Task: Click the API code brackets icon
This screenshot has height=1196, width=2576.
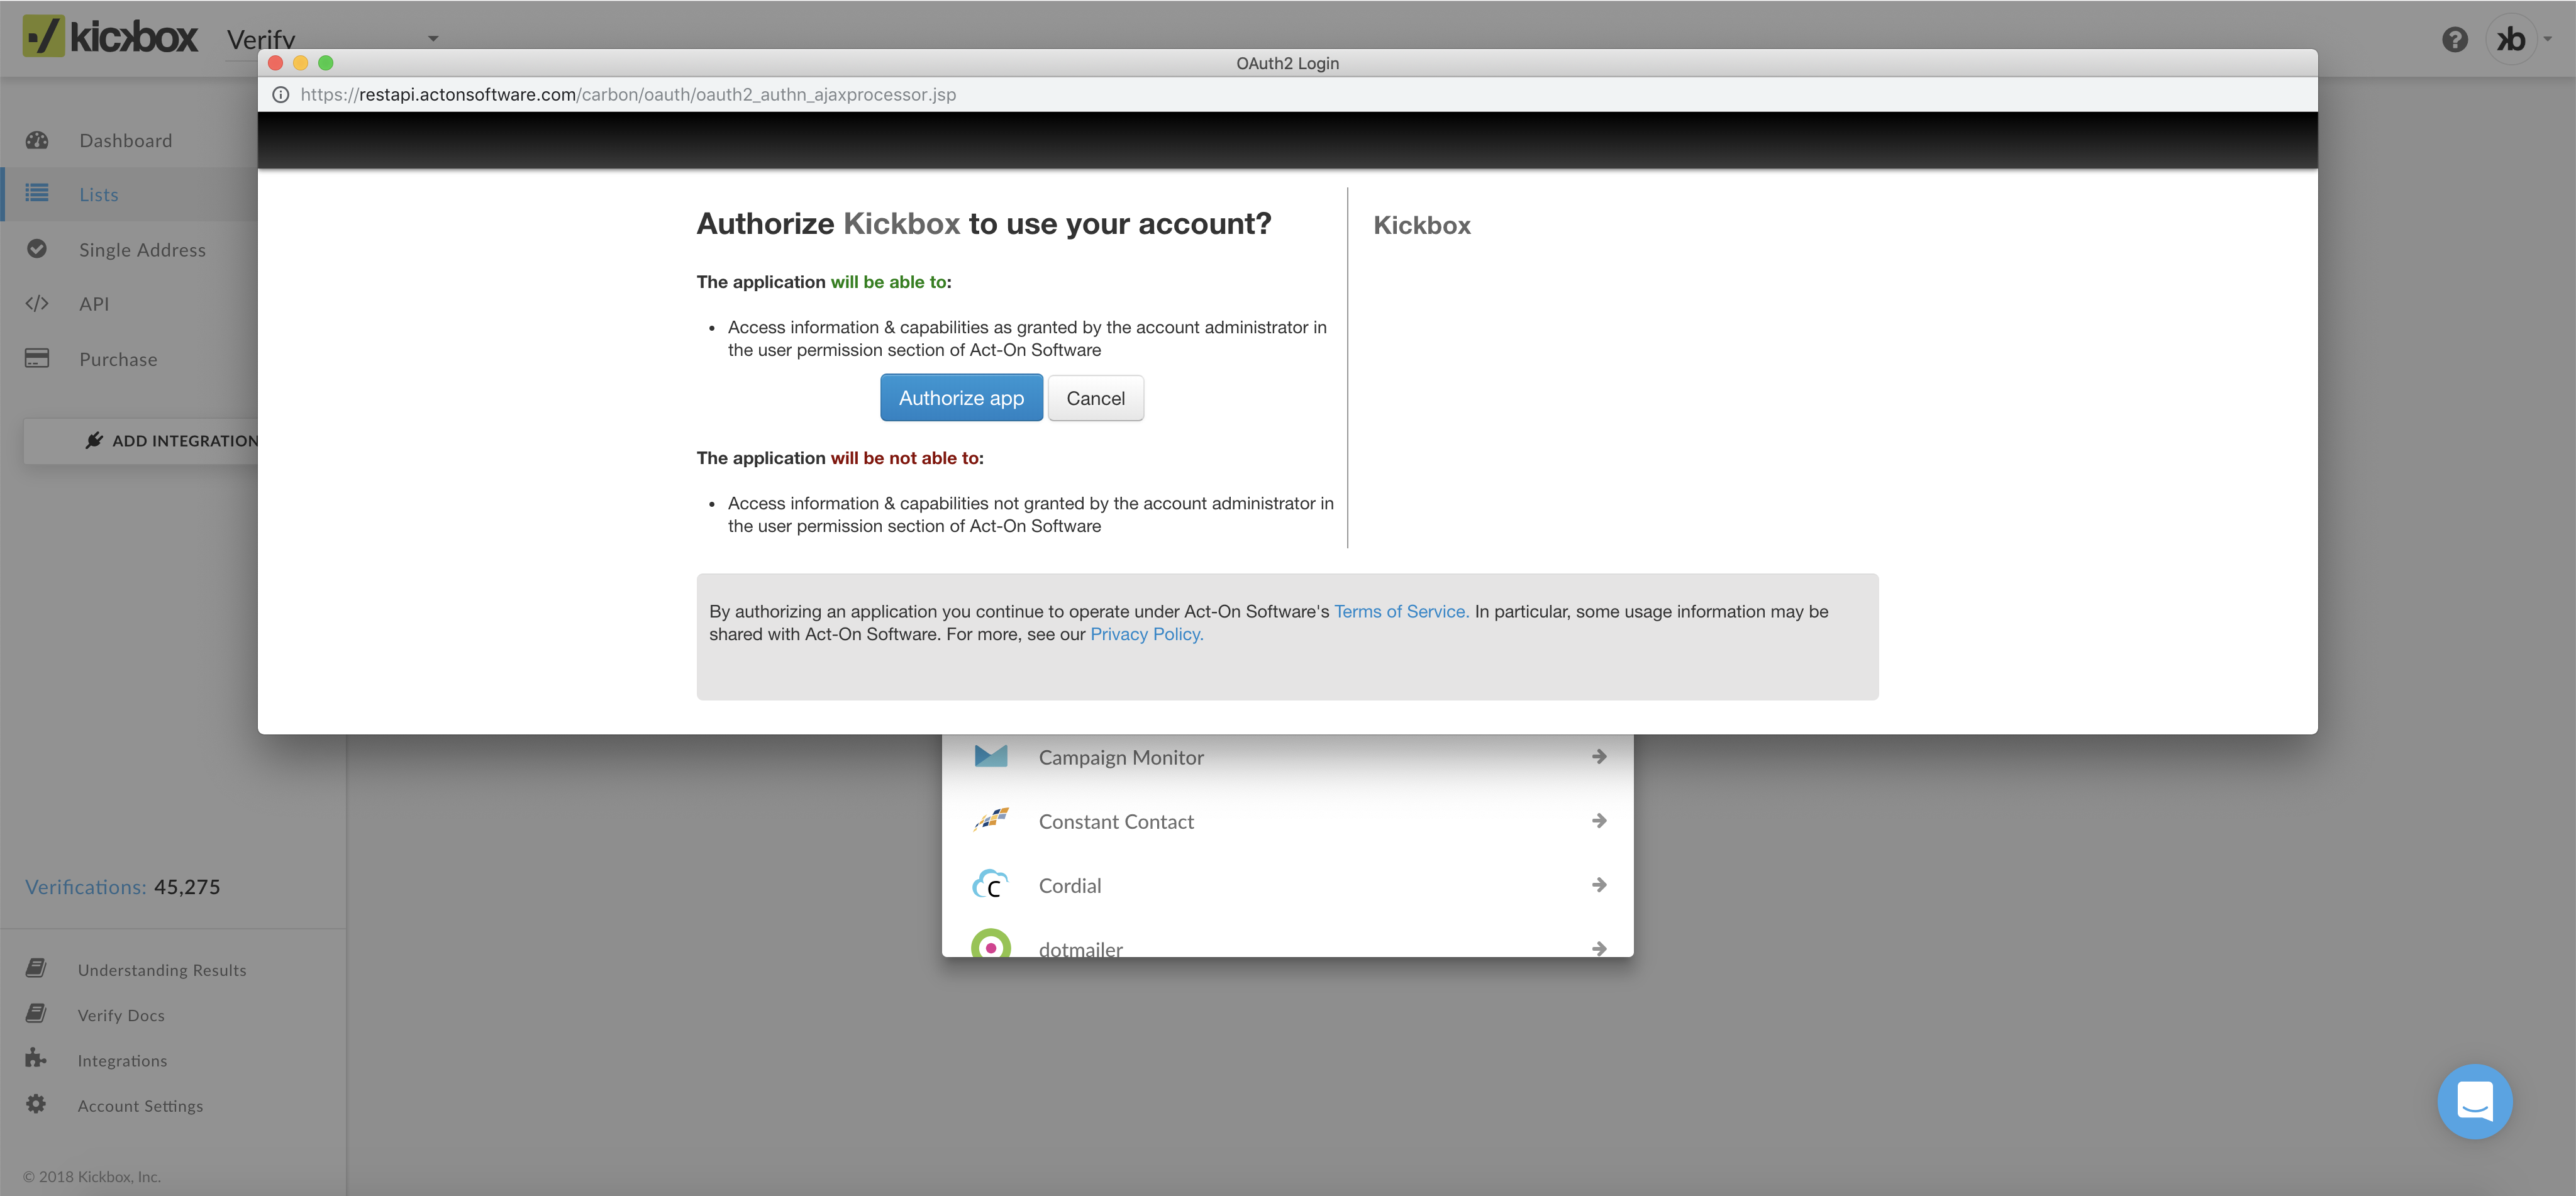Action: tap(37, 304)
